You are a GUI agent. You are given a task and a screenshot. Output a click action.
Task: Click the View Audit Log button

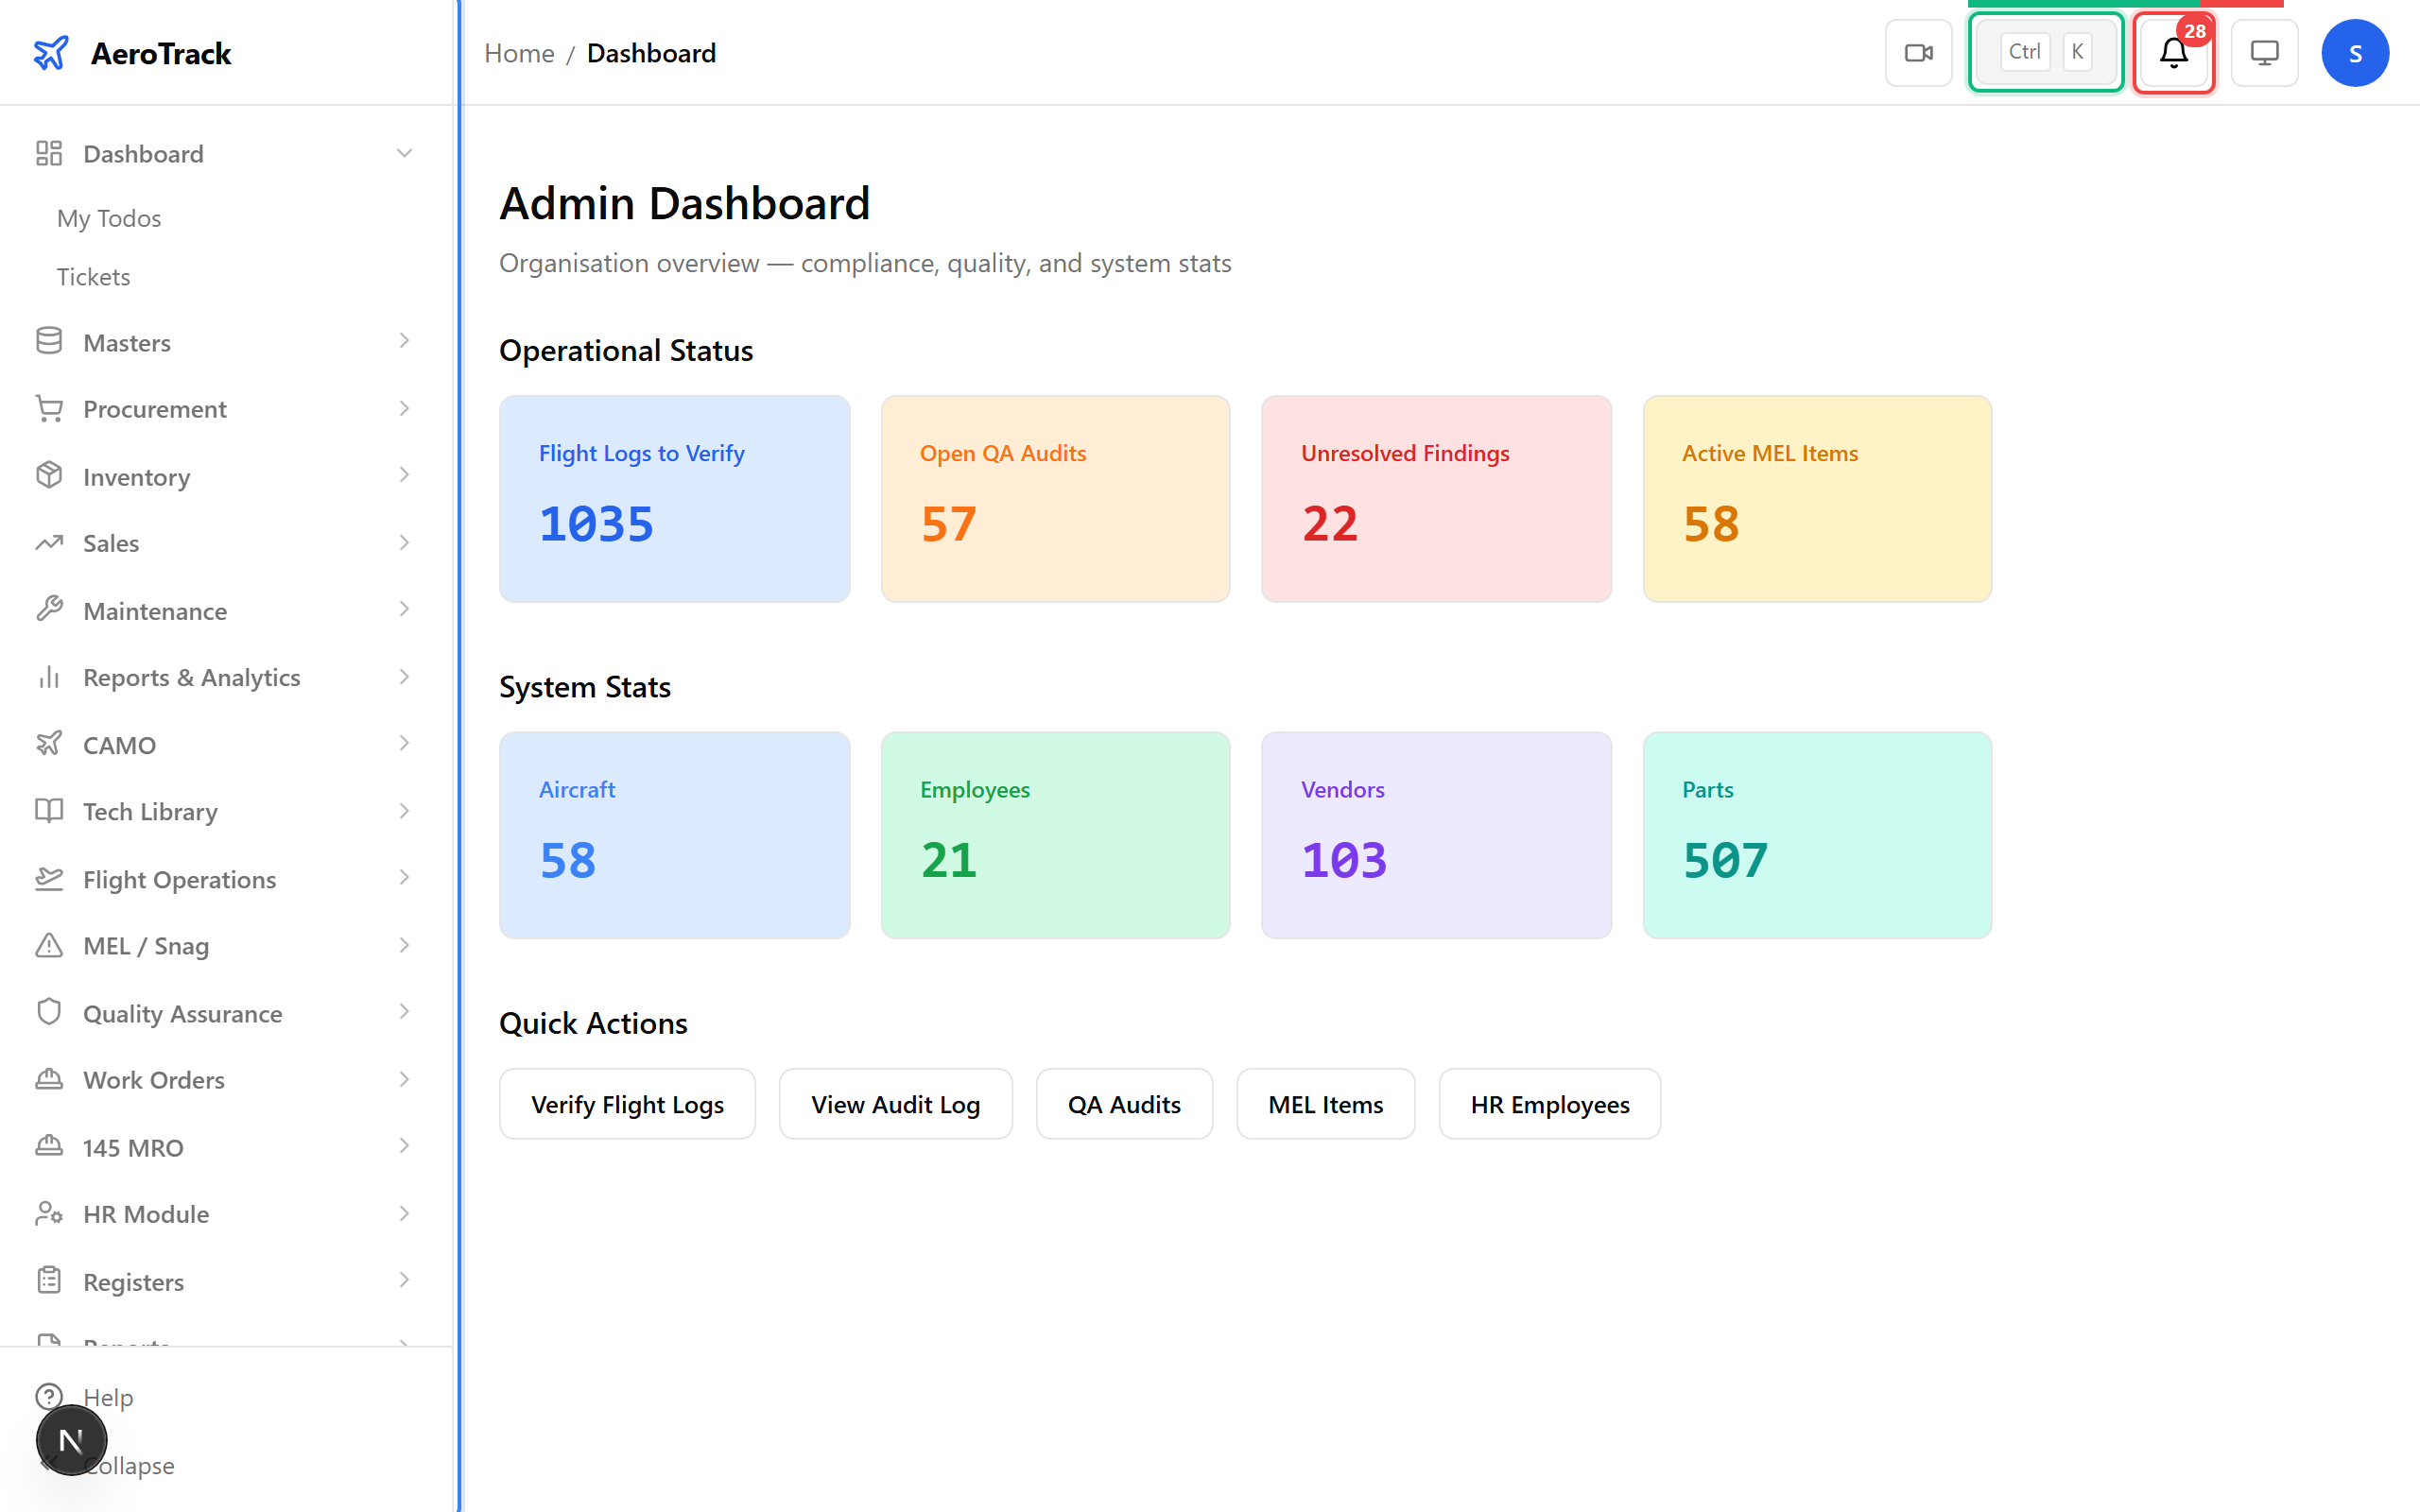895,1104
